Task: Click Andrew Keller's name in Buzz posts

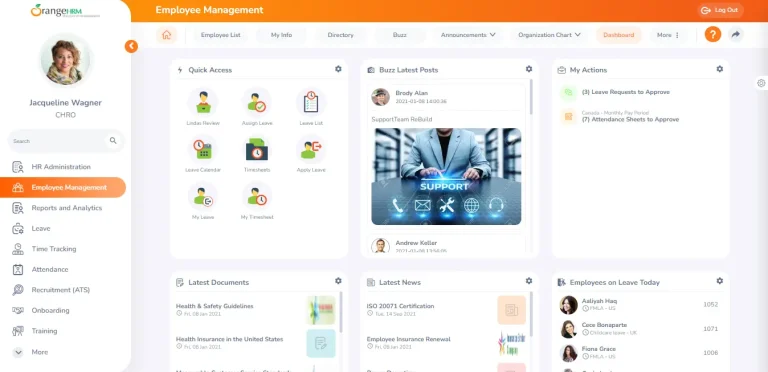Action: click(x=416, y=243)
